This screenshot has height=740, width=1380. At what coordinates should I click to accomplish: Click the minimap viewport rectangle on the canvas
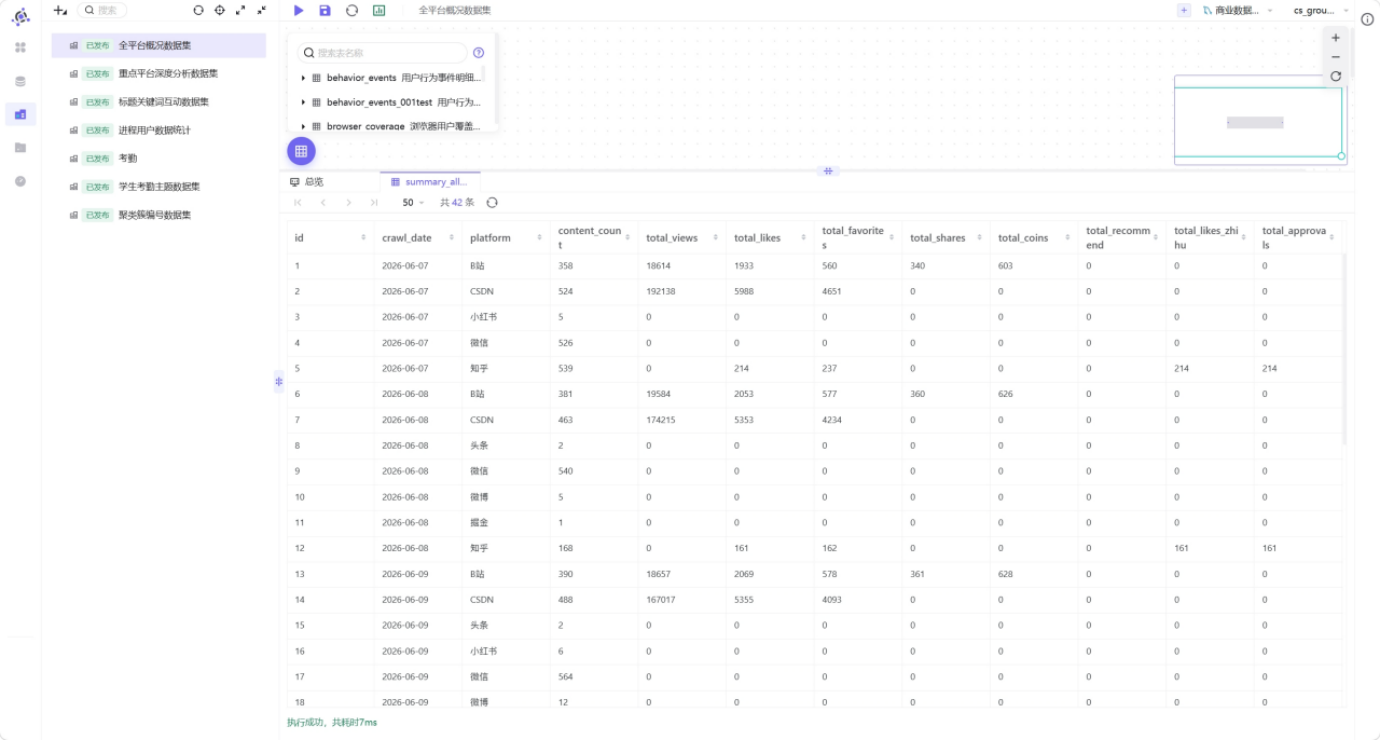[x=1258, y=122]
